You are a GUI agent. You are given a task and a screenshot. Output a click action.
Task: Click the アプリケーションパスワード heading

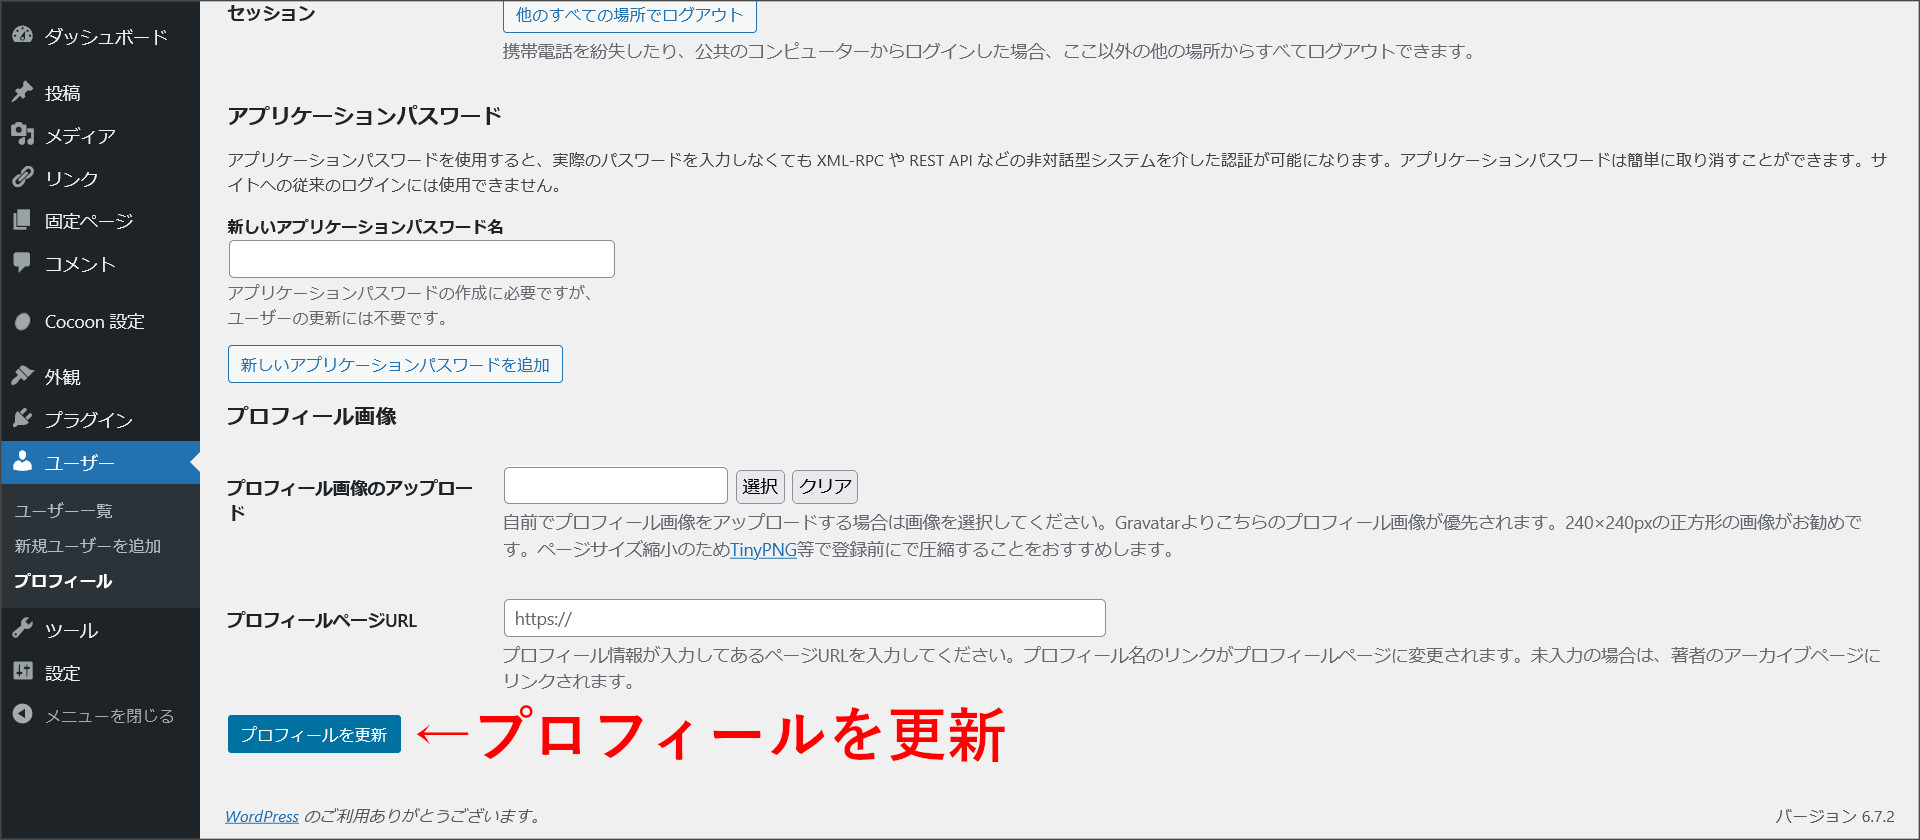[365, 116]
